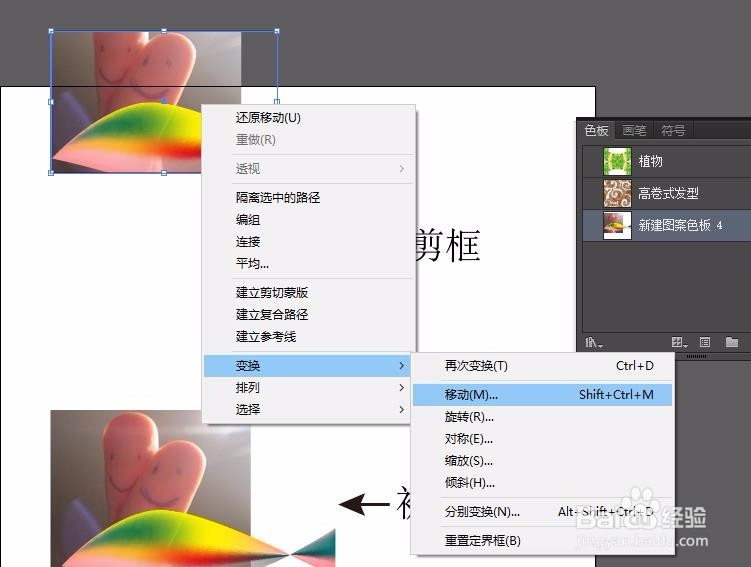Select the 新建图案色板 4 swatch
This screenshot has height=567, width=751.
coord(667,225)
